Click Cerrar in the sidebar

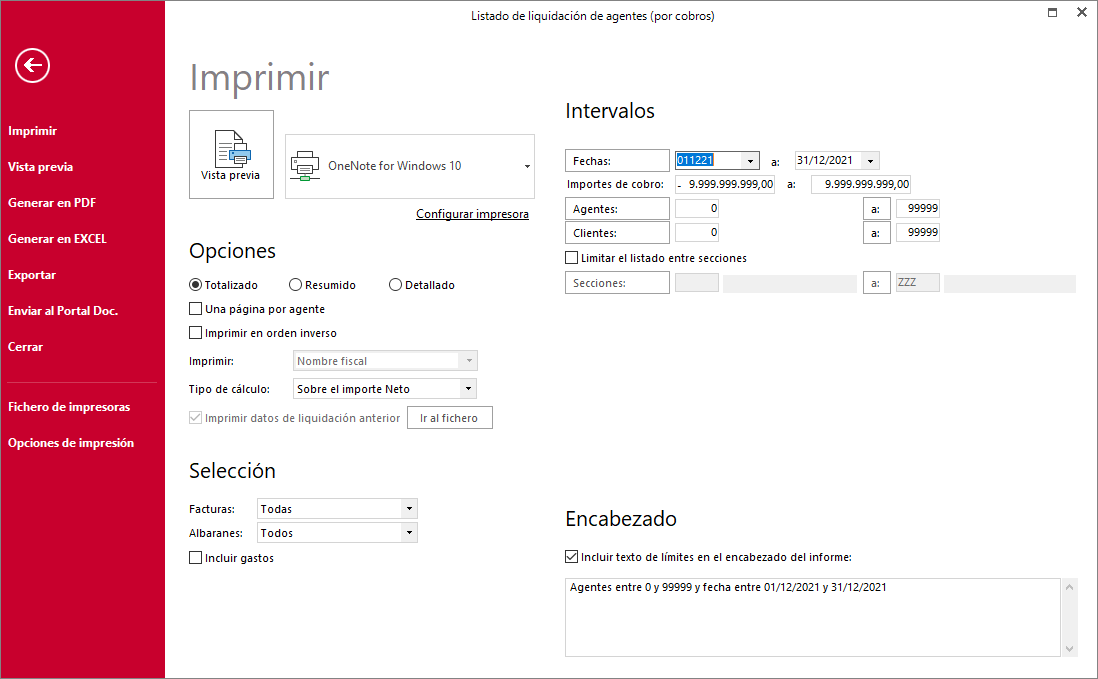pos(25,347)
